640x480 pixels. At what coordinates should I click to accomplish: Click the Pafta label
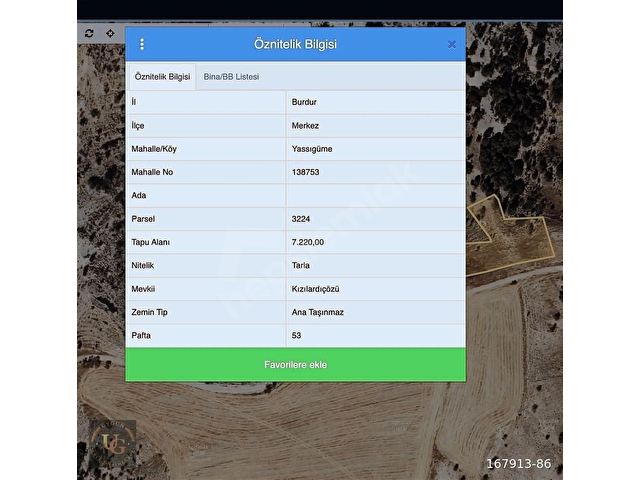[141, 336]
